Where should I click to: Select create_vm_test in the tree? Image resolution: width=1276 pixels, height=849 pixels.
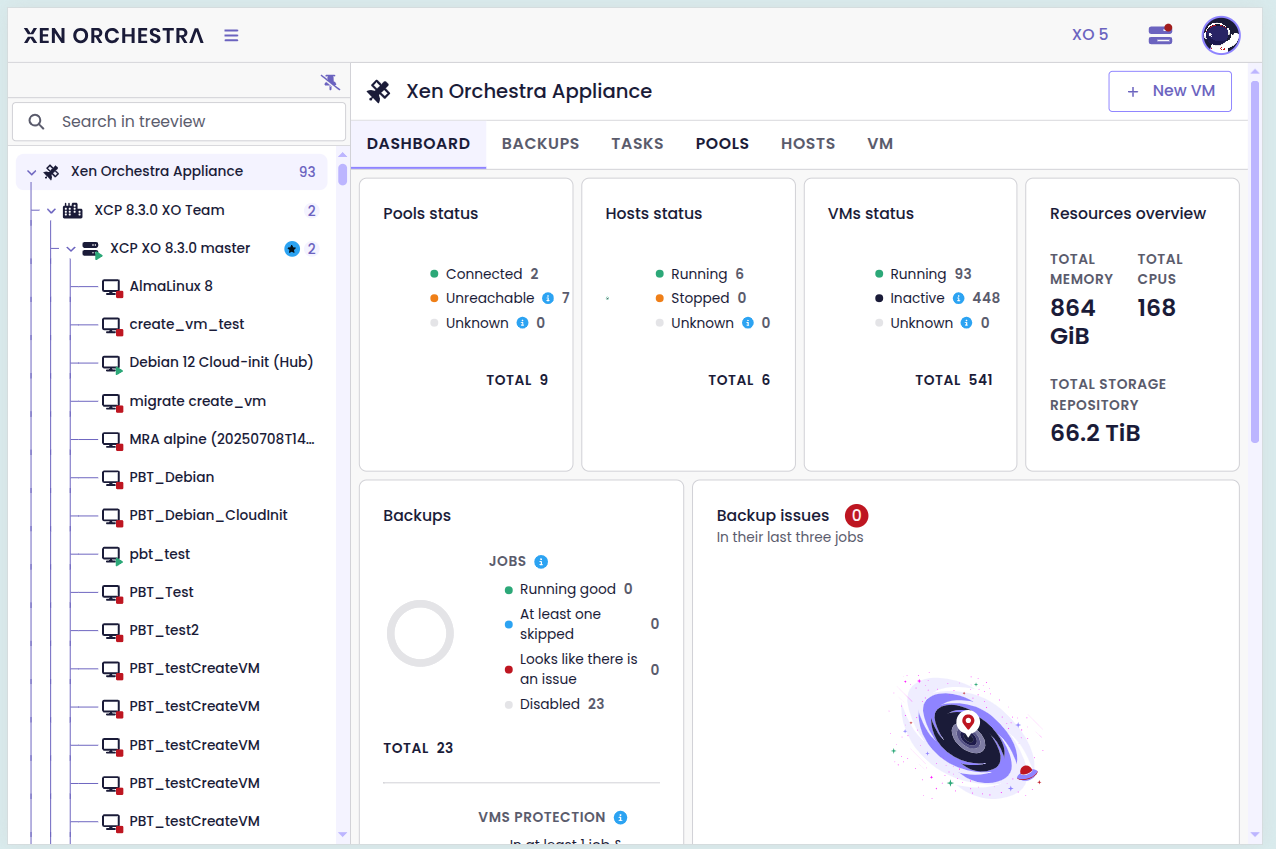187,324
